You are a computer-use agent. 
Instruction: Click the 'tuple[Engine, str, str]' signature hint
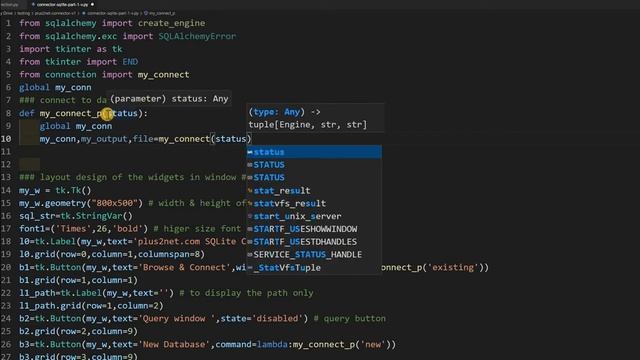tap(308, 124)
